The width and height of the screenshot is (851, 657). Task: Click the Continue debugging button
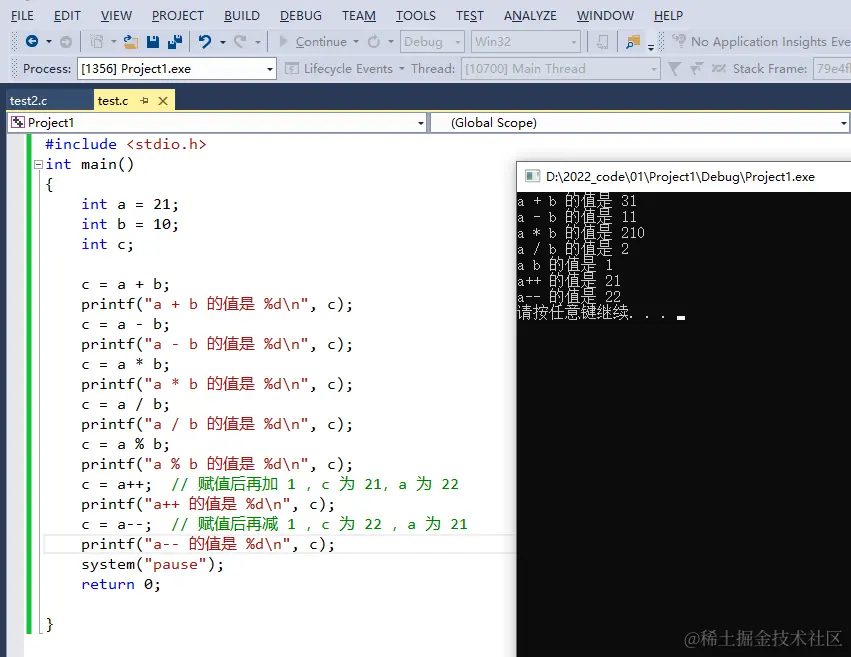pyautogui.click(x=313, y=41)
